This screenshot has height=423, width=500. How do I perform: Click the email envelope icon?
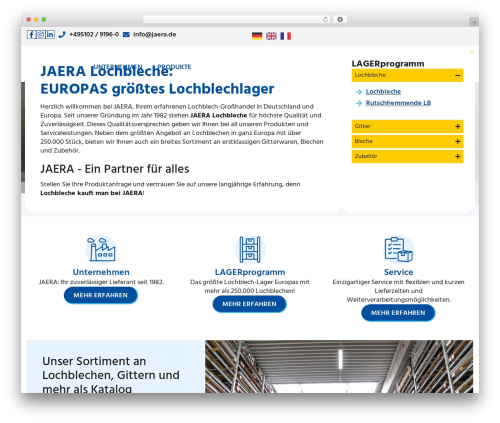[x=126, y=34]
